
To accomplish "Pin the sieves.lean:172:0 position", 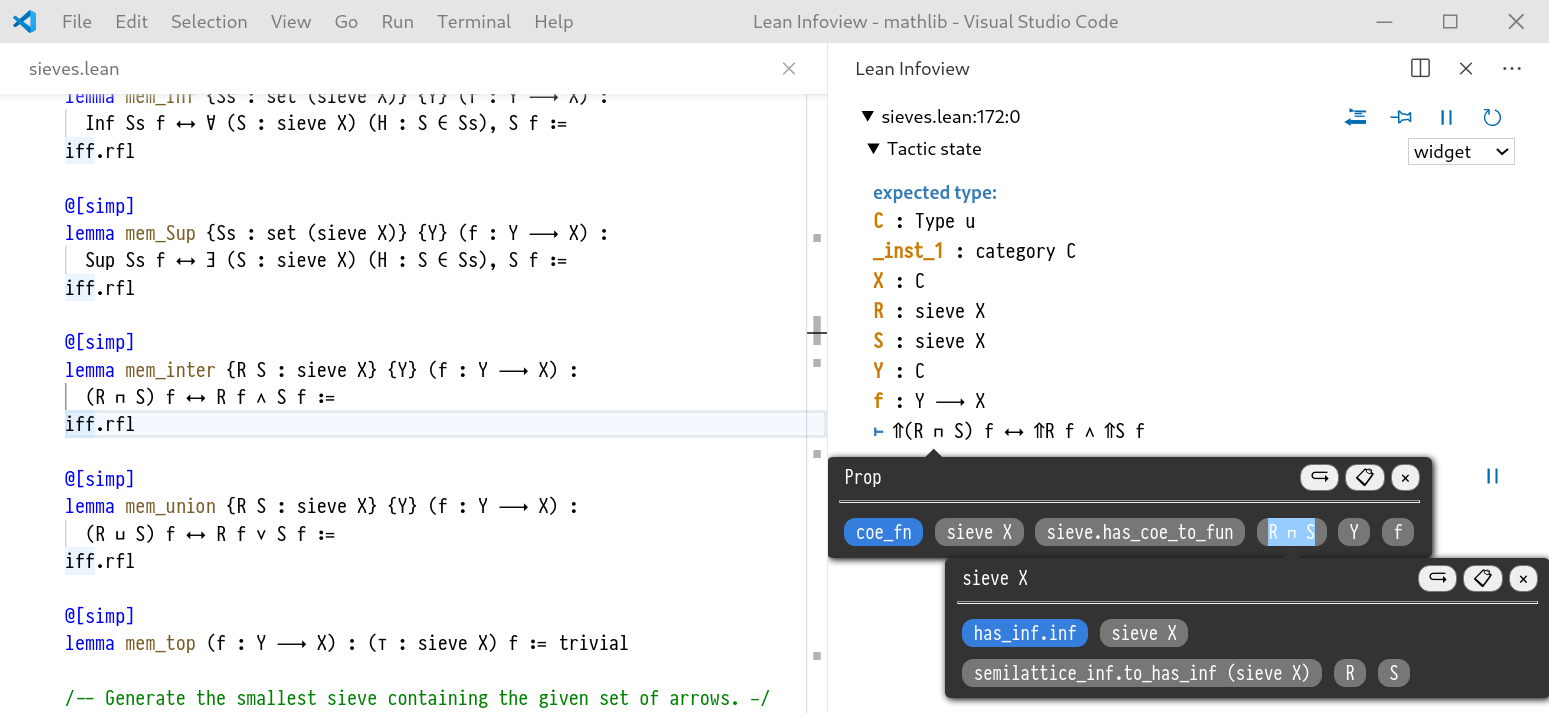I will (1401, 118).
